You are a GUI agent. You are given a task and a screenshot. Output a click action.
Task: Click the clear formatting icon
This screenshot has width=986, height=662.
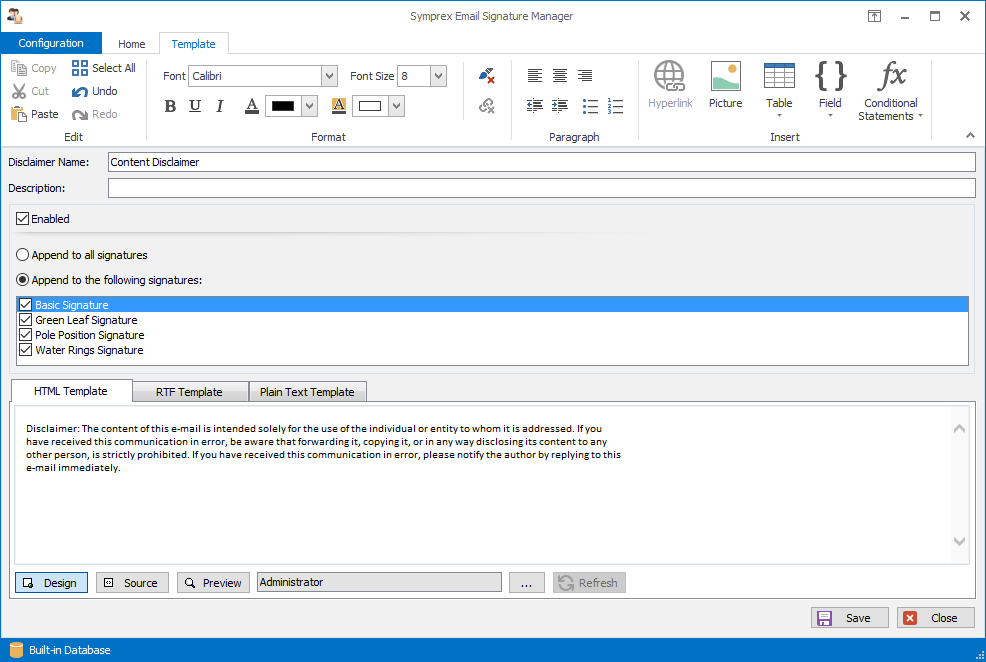tap(486, 76)
